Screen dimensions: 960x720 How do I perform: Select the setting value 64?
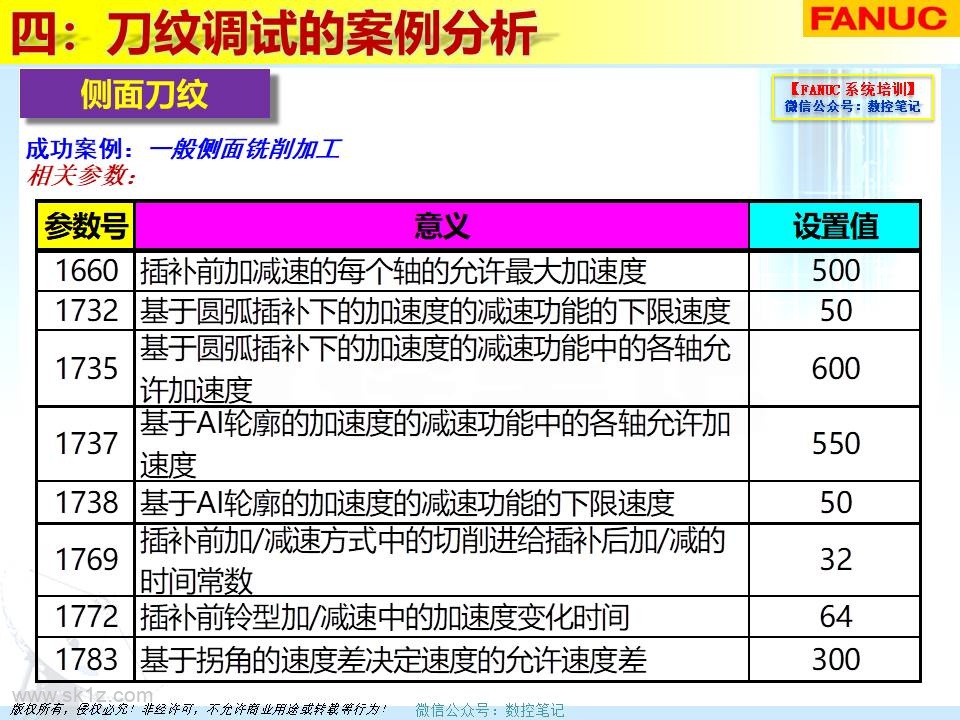point(836,617)
